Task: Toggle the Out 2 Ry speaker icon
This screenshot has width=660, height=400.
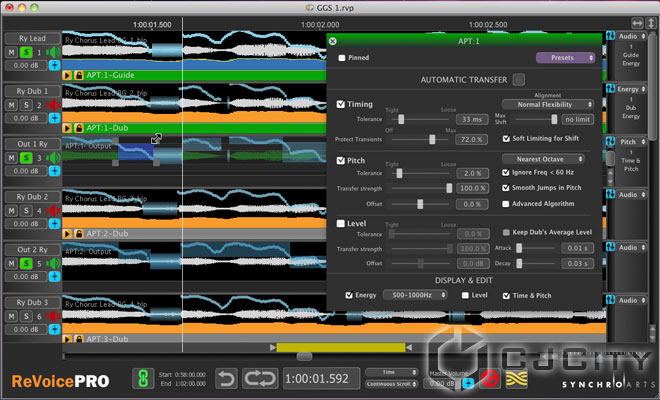Action: point(53,264)
